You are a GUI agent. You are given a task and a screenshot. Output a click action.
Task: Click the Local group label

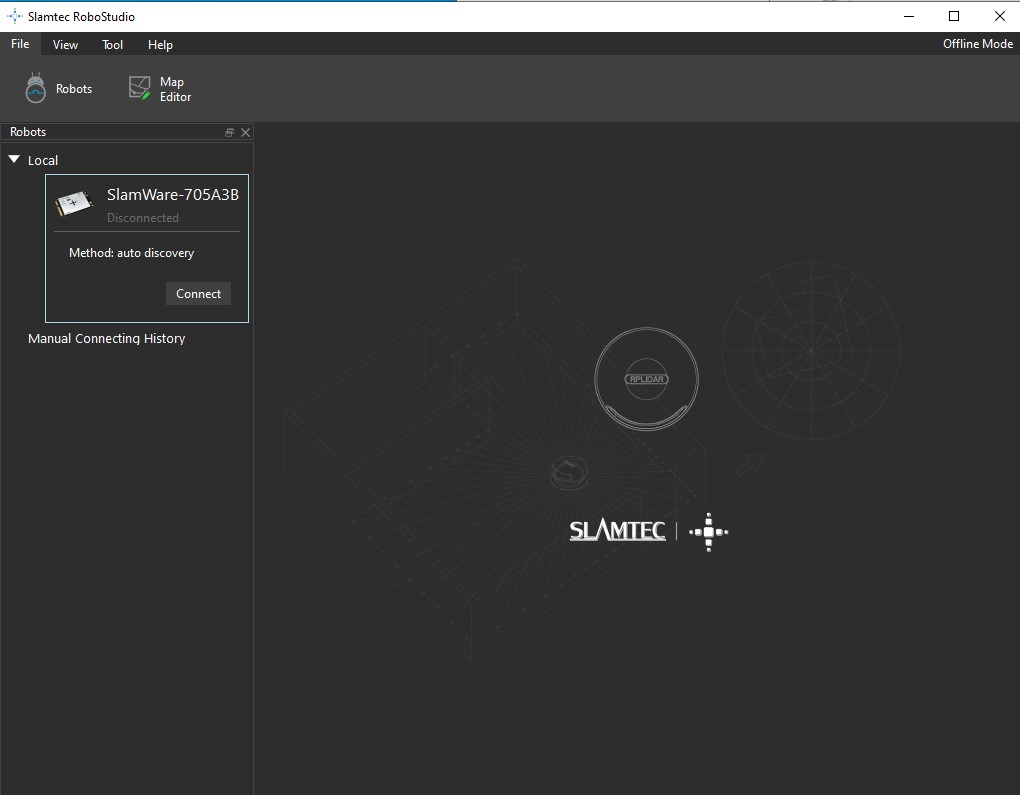coord(43,160)
